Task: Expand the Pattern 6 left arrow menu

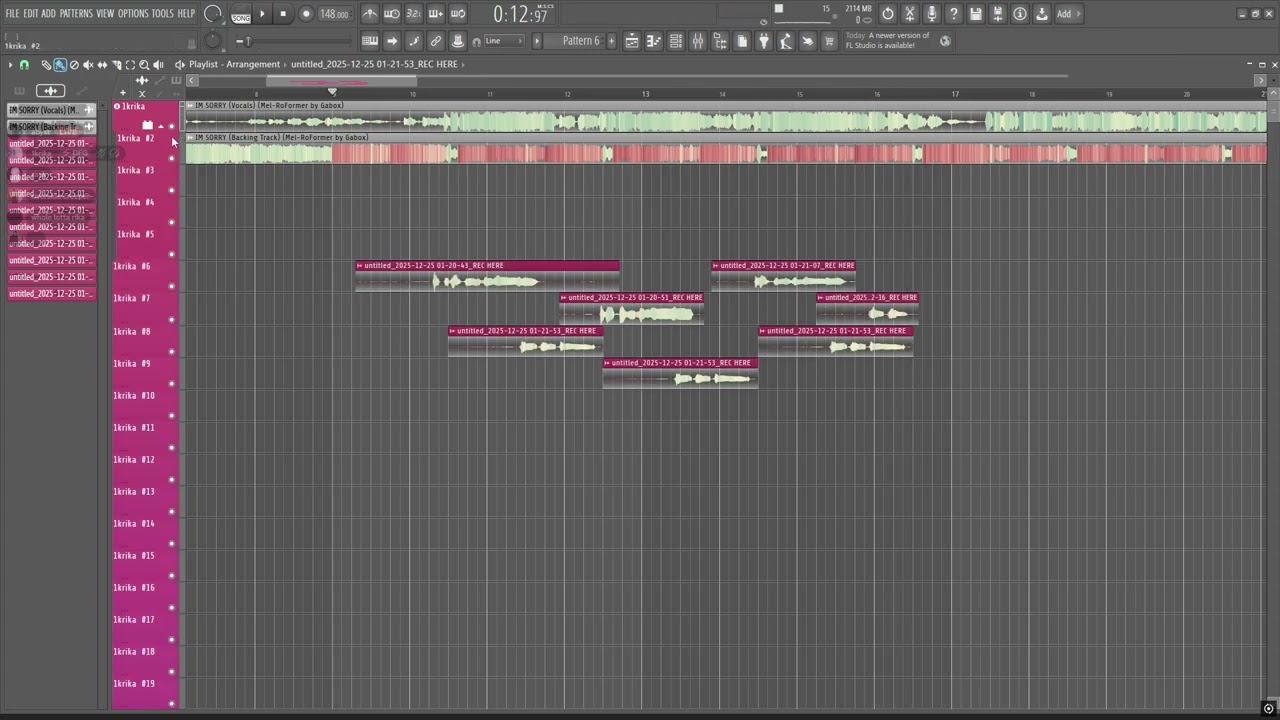Action: click(x=536, y=41)
